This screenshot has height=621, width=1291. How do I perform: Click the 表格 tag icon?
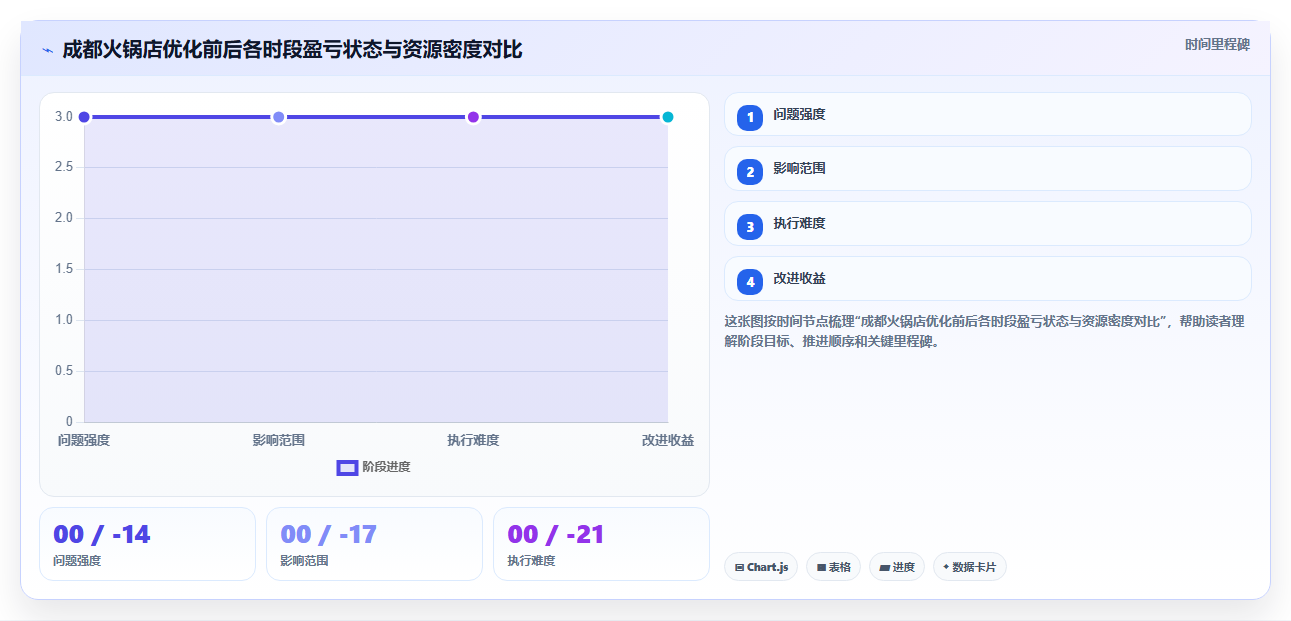point(821,567)
